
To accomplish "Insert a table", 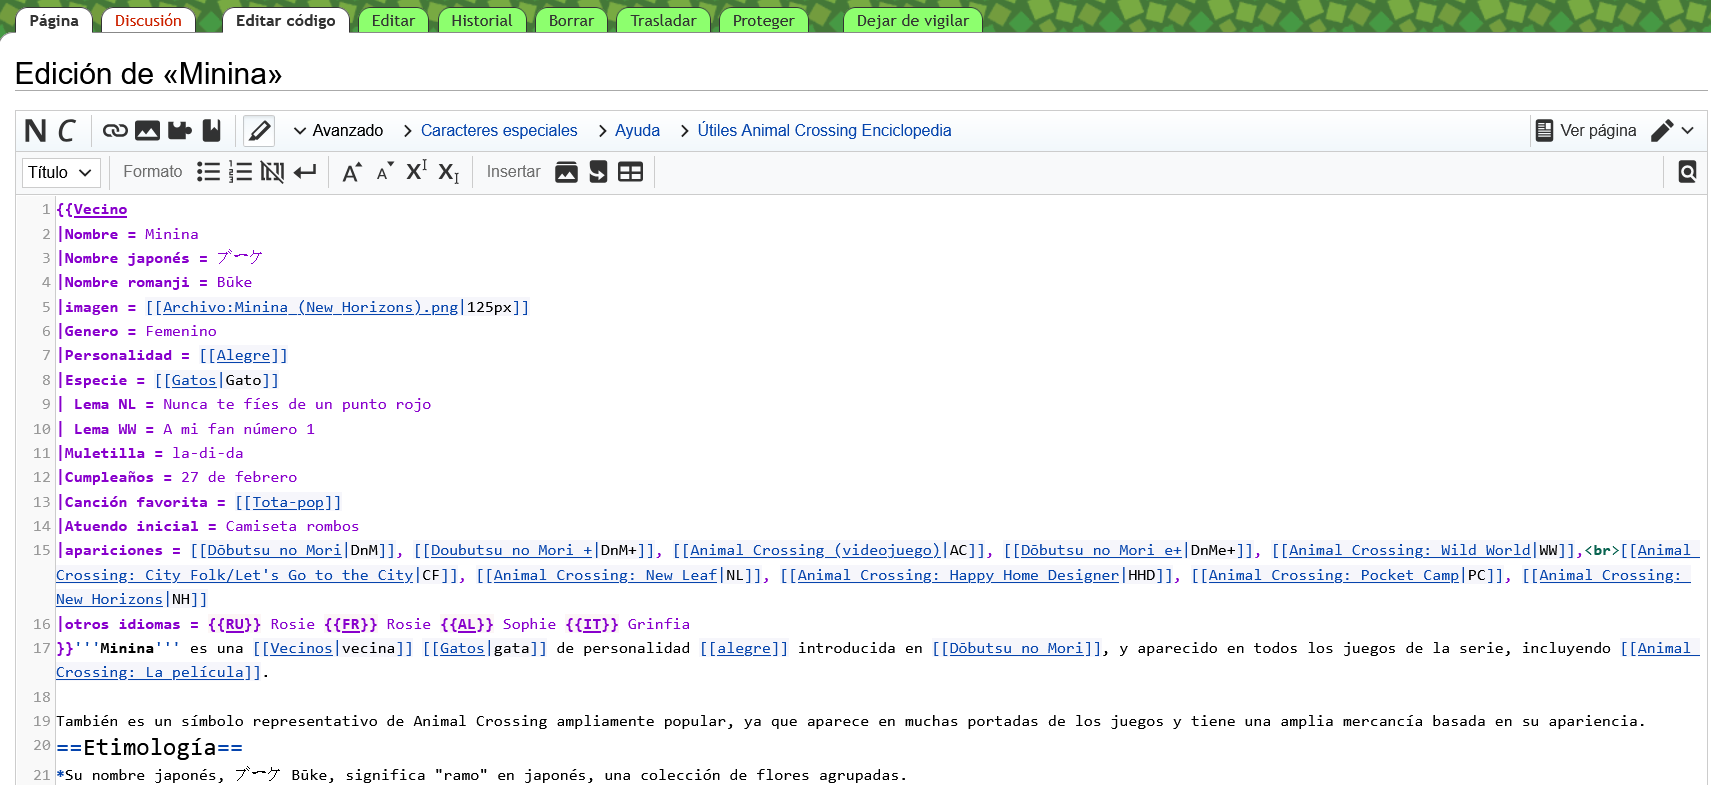I will (630, 172).
